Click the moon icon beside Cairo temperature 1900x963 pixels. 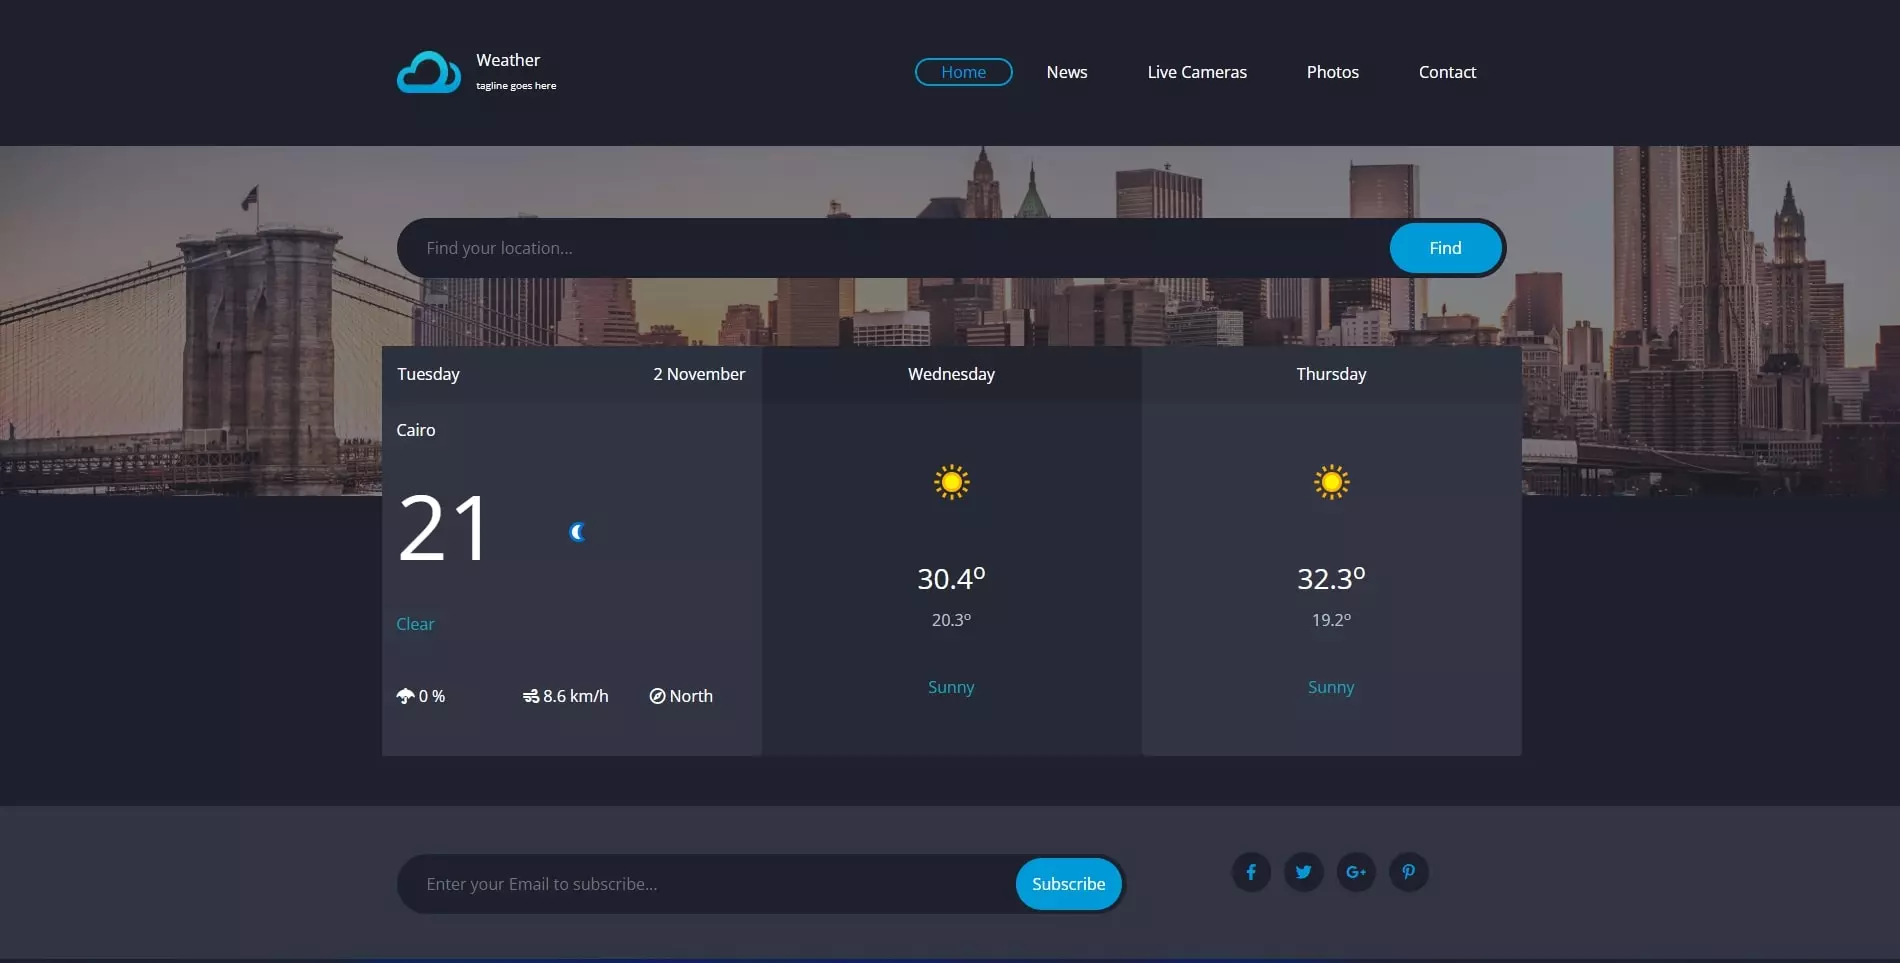[x=577, y=532]
